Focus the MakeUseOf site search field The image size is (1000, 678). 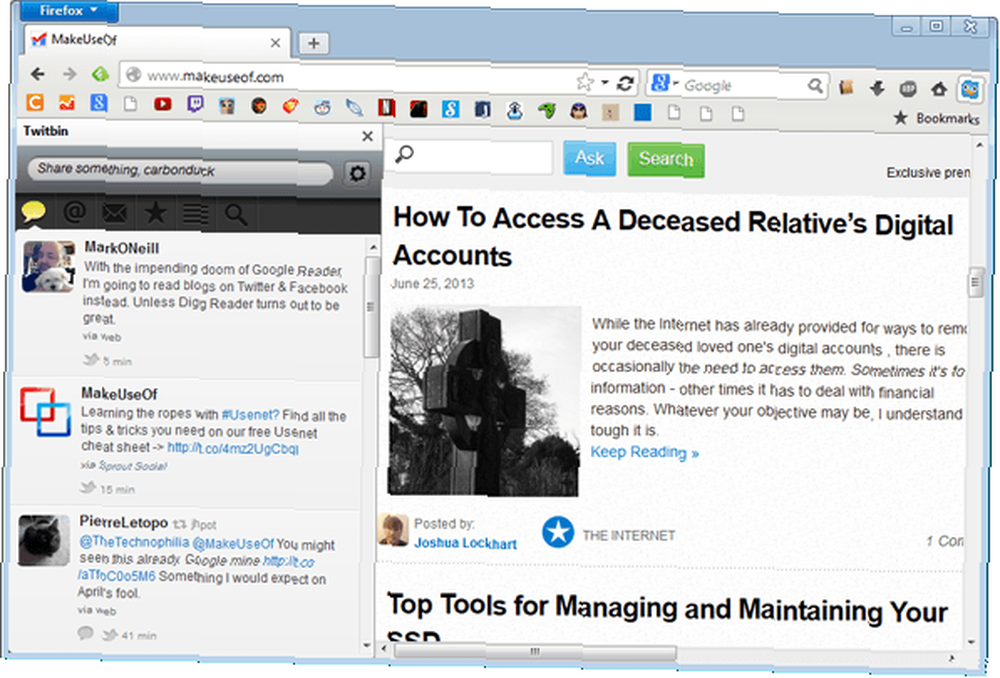point(471,156)
